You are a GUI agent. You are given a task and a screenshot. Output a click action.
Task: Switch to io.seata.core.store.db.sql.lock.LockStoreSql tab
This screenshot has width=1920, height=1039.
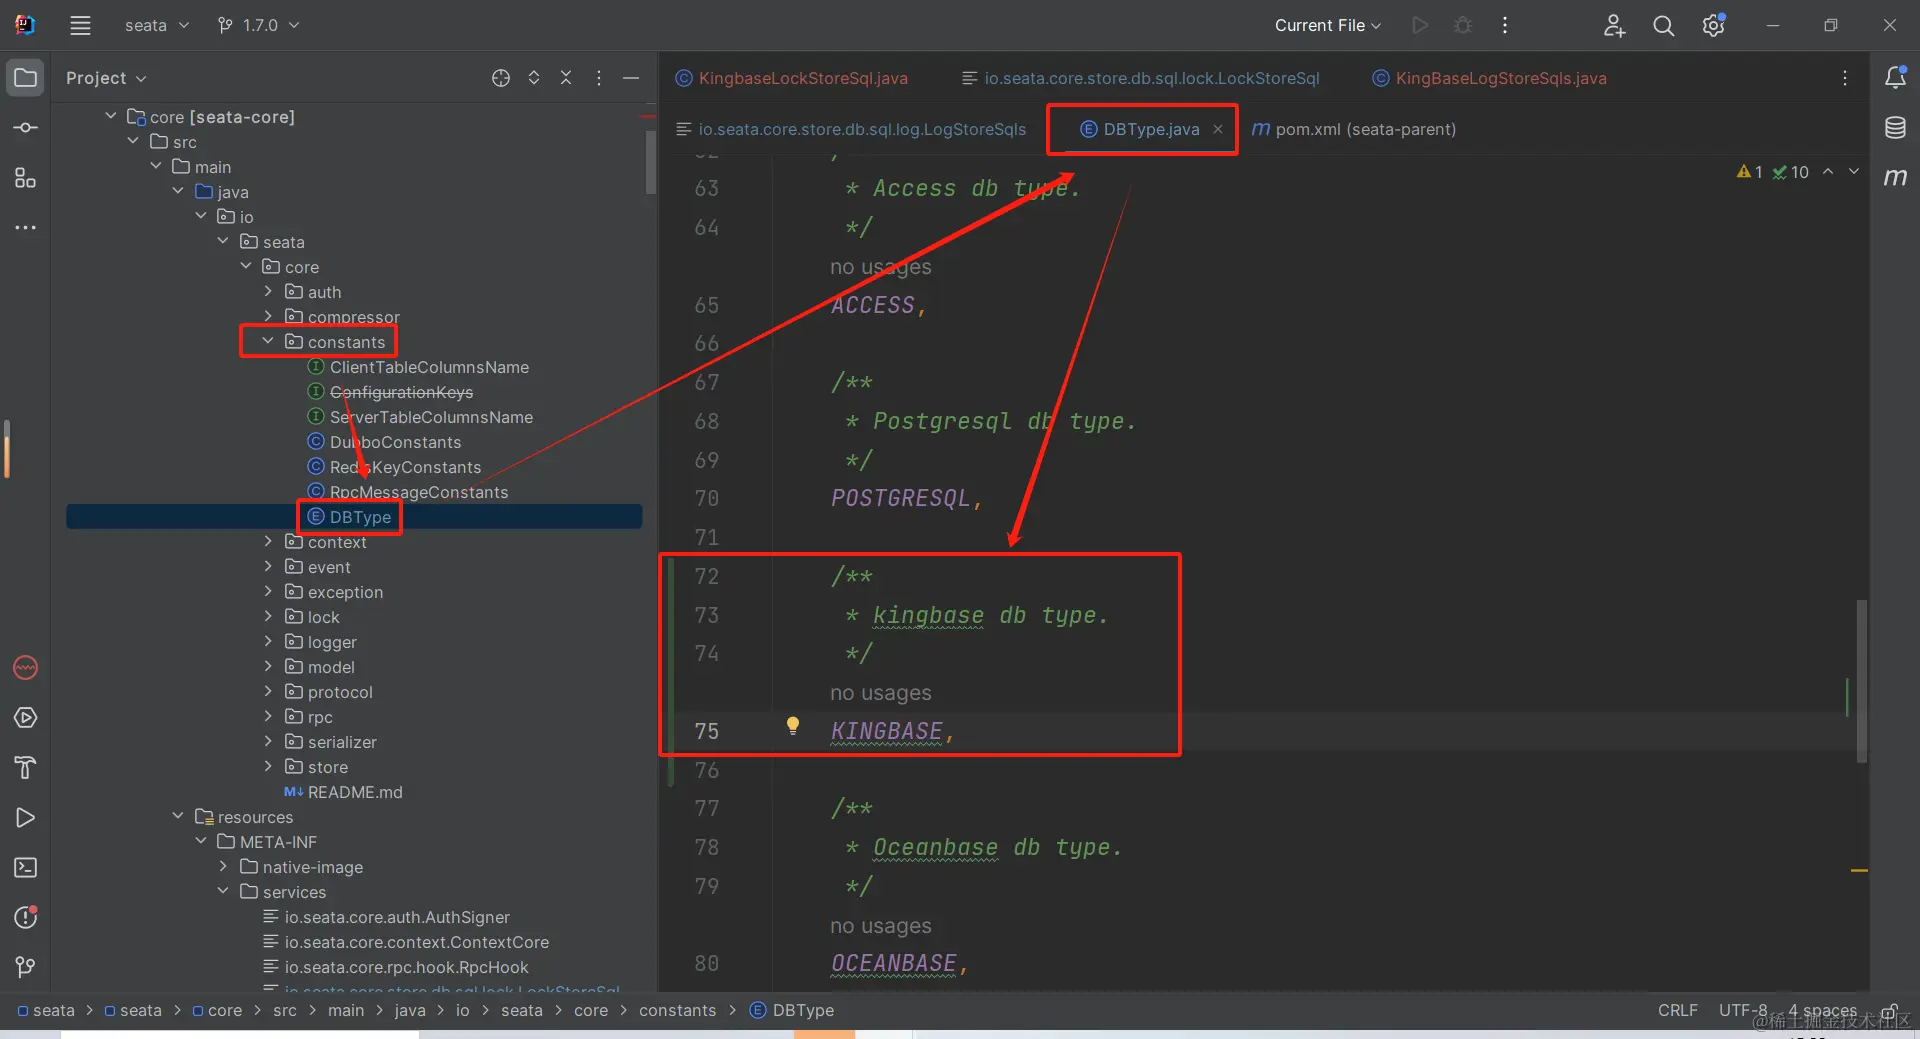[x=1140, y=78]
